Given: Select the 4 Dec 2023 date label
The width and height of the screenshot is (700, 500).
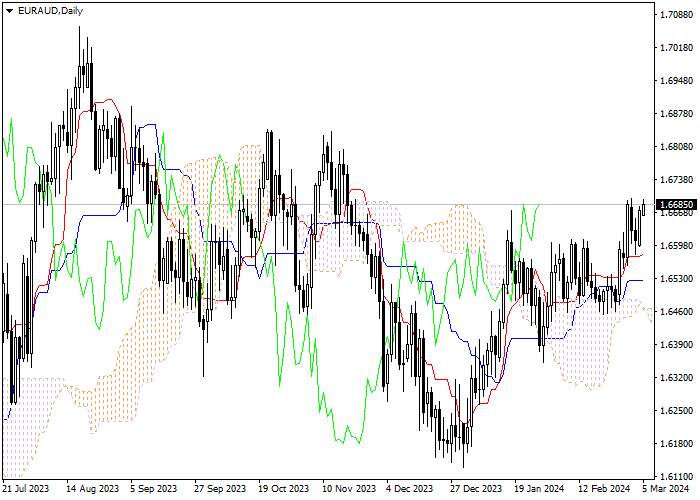Looking at the screenshot, I should [x=409, y=489].
